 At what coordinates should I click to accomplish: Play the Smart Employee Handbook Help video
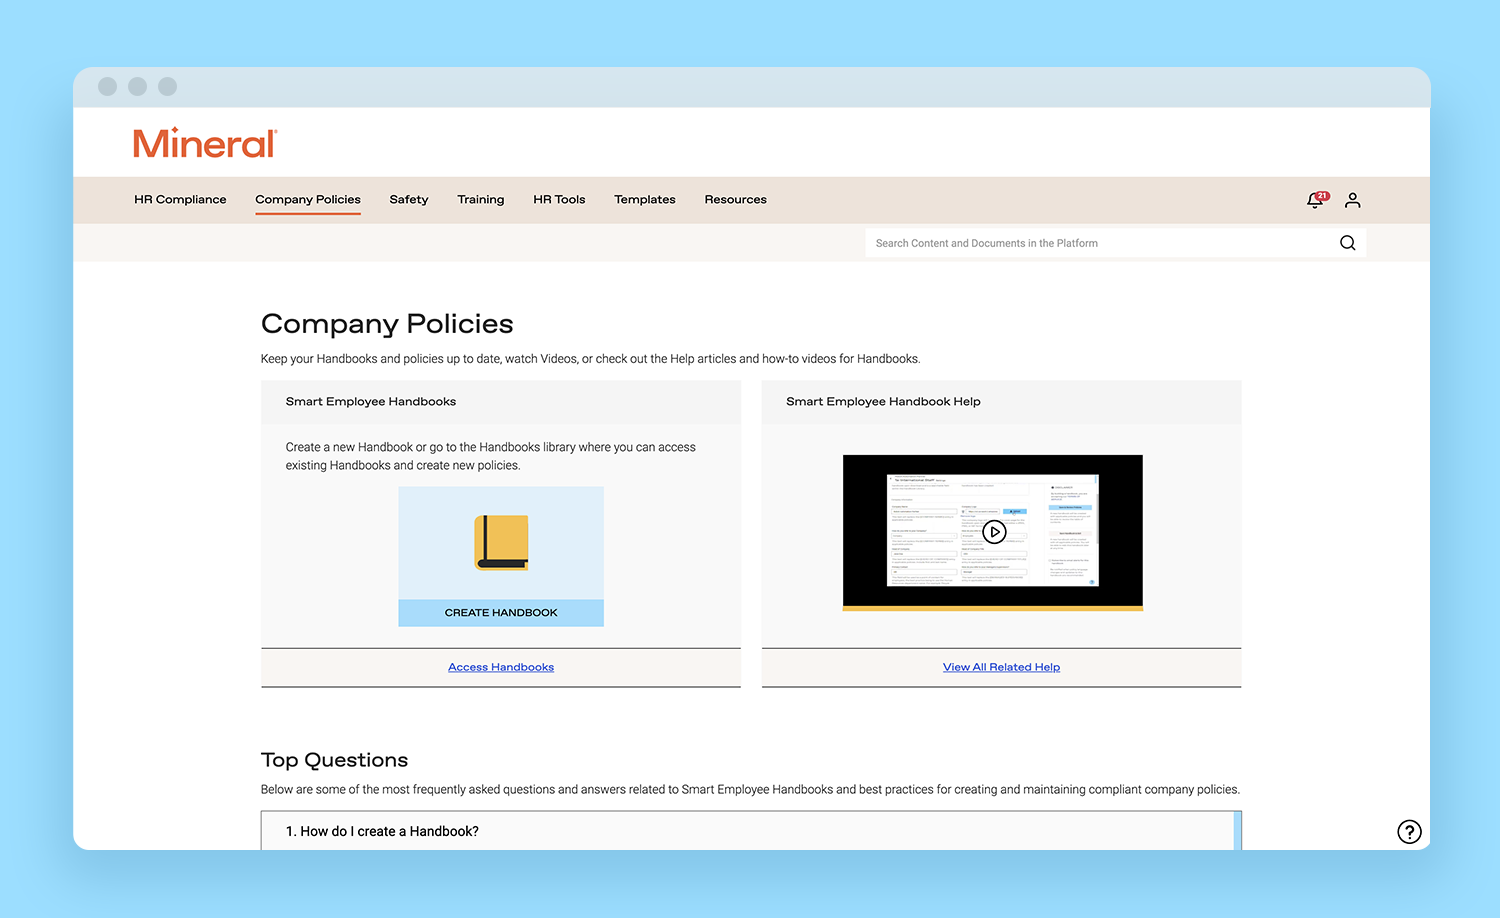click(993, 532)
